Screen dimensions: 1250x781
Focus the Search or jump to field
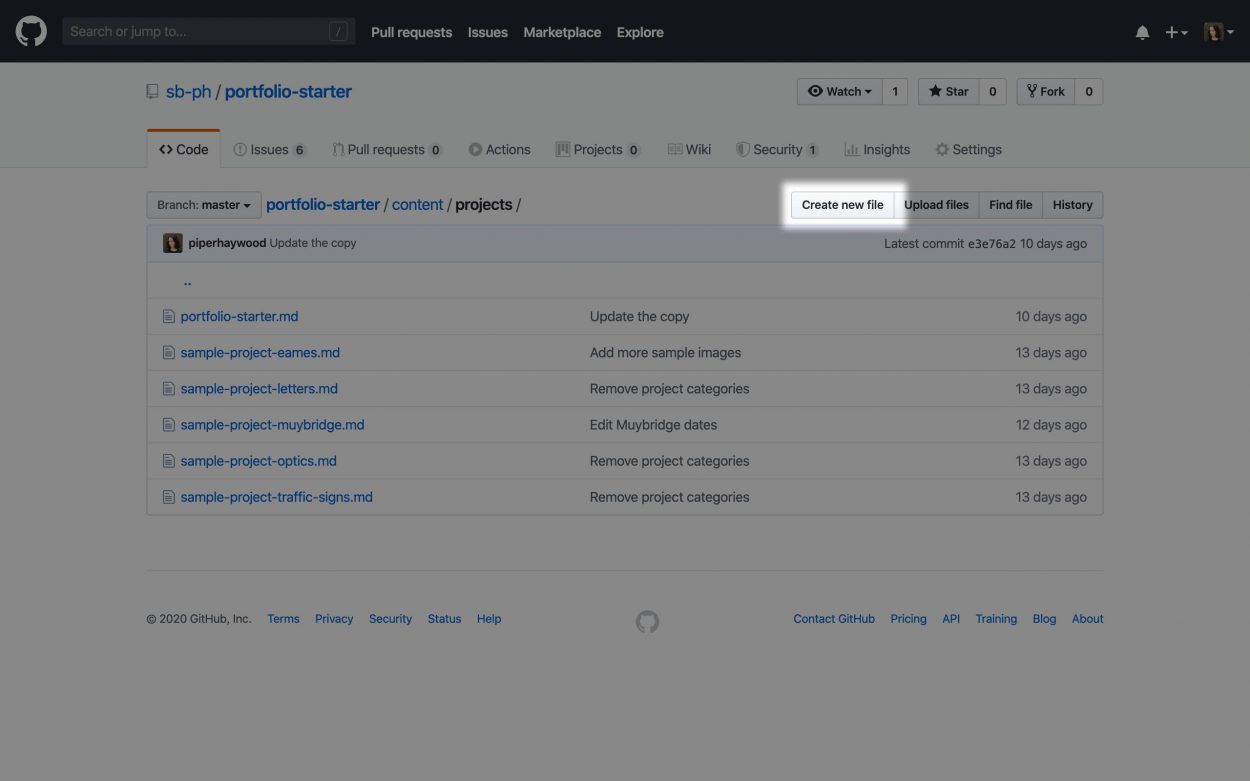click(209, 32)
